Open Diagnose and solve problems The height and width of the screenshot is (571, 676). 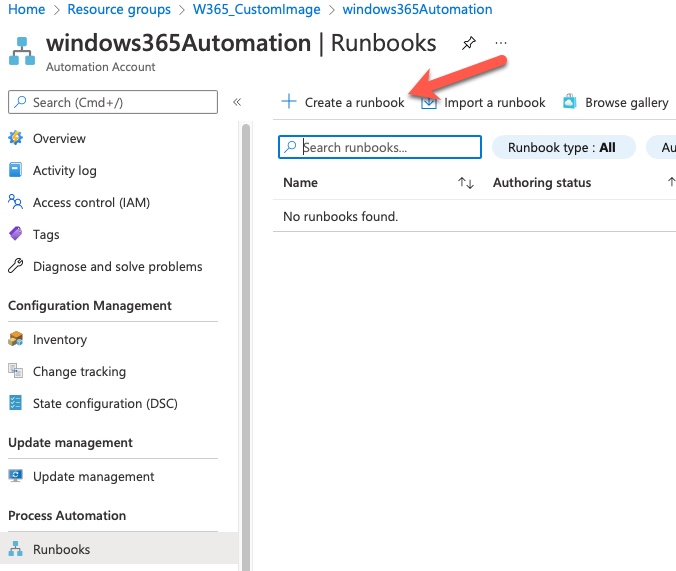117,266
